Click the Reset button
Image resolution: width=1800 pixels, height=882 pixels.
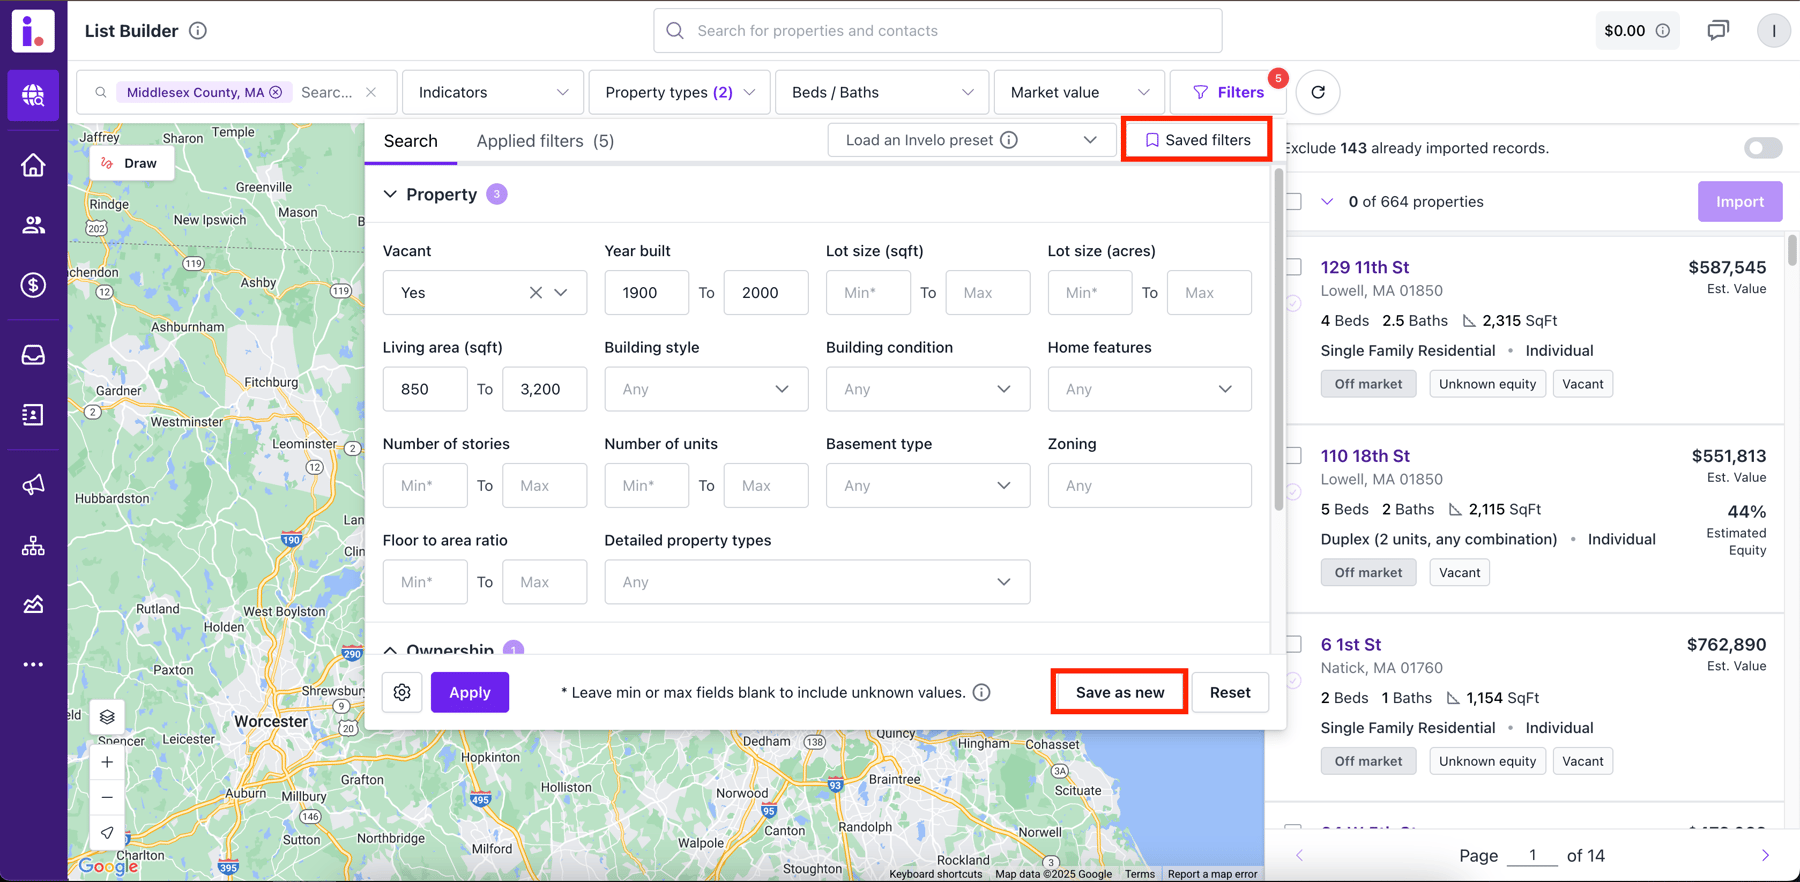(x=1230, y=692)
